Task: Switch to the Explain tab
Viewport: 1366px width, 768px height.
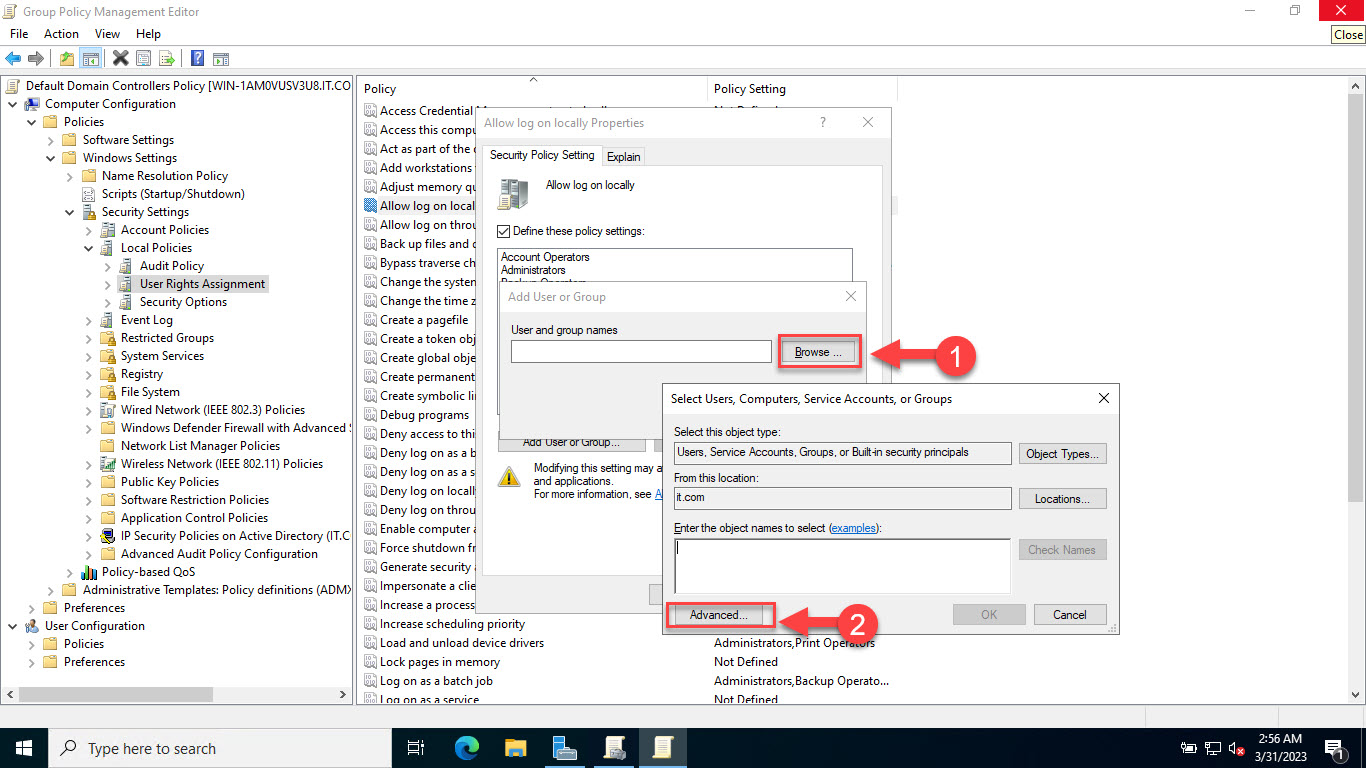Action: [623, 156]
